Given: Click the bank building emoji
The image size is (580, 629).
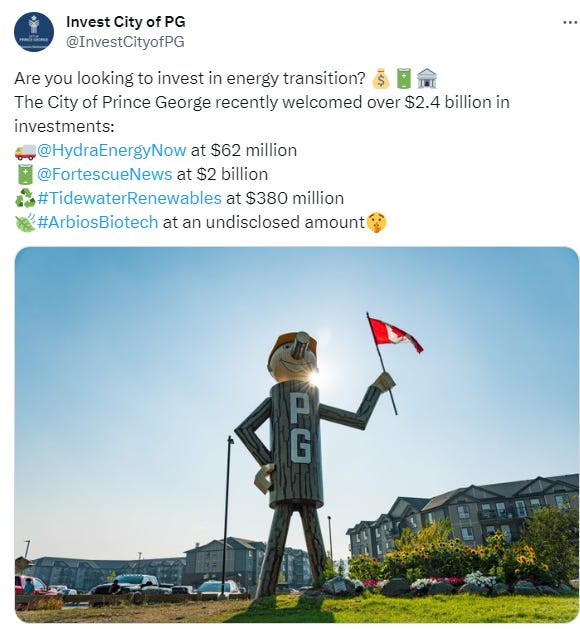Looking at the screenshot, I should [x=427, y=78].
